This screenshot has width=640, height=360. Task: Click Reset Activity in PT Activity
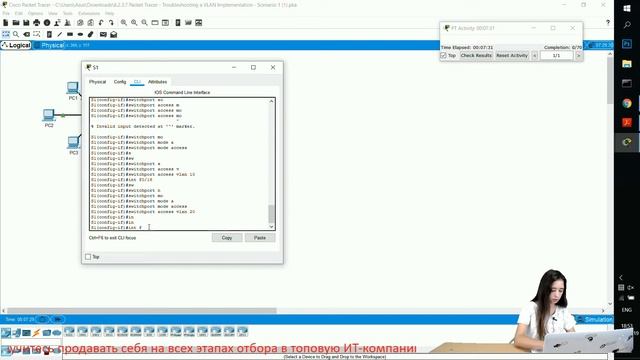tap(512, 56)
